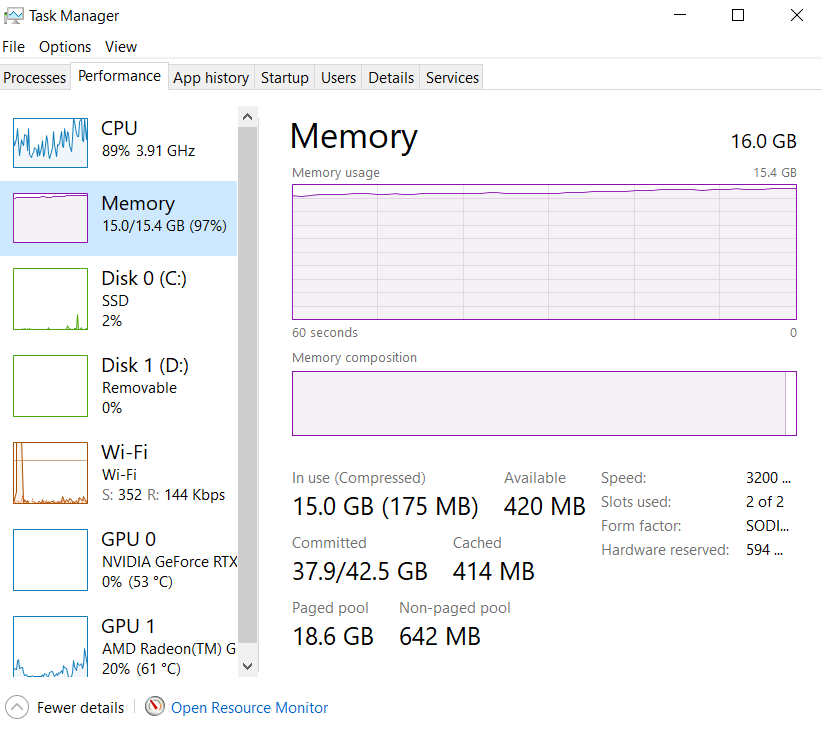Select the CPU usage graph thumbnail
The image size is (822, 734).
pyautogui.click(x=50, y=142)
